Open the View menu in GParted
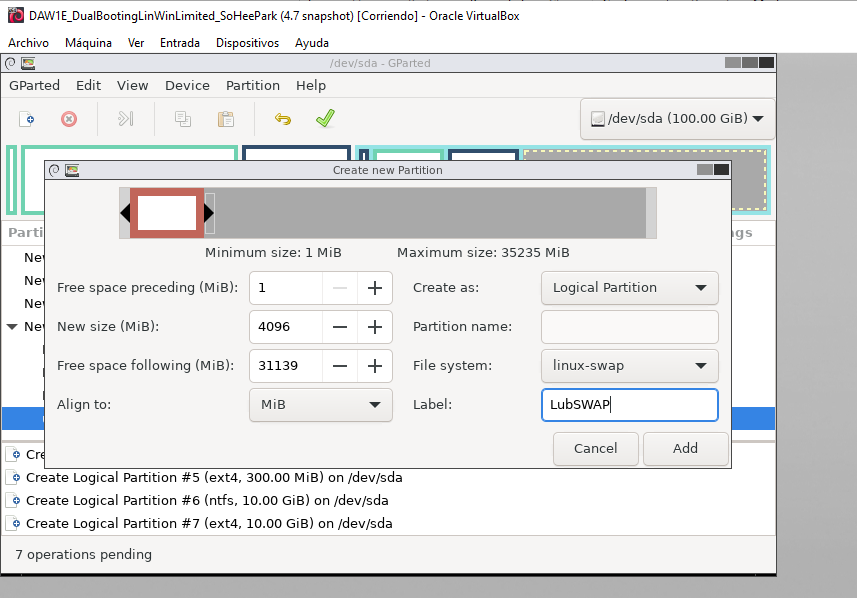Viewport: 857px width, 598px height. tap(132, 86)
